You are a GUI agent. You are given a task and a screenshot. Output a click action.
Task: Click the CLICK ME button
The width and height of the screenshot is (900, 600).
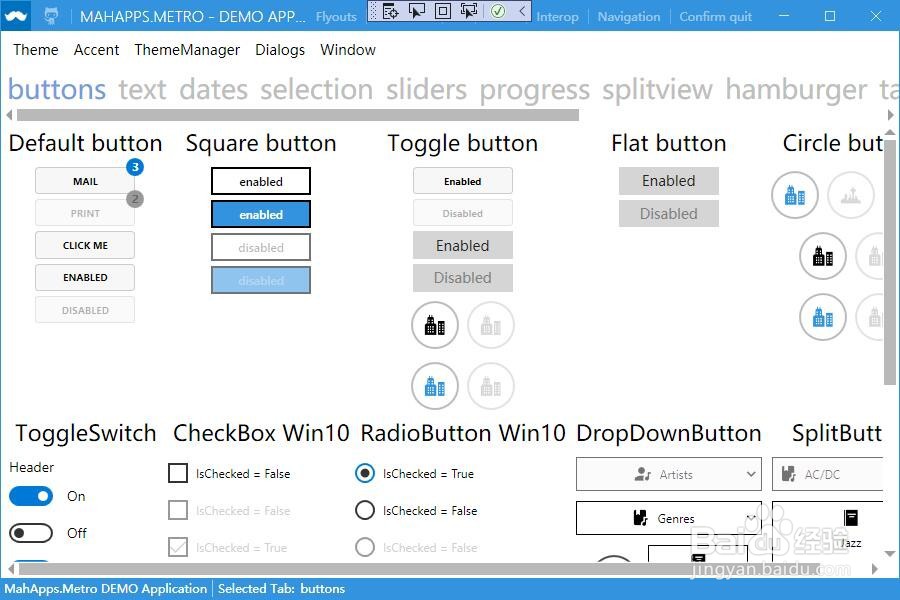click(85, 245)
